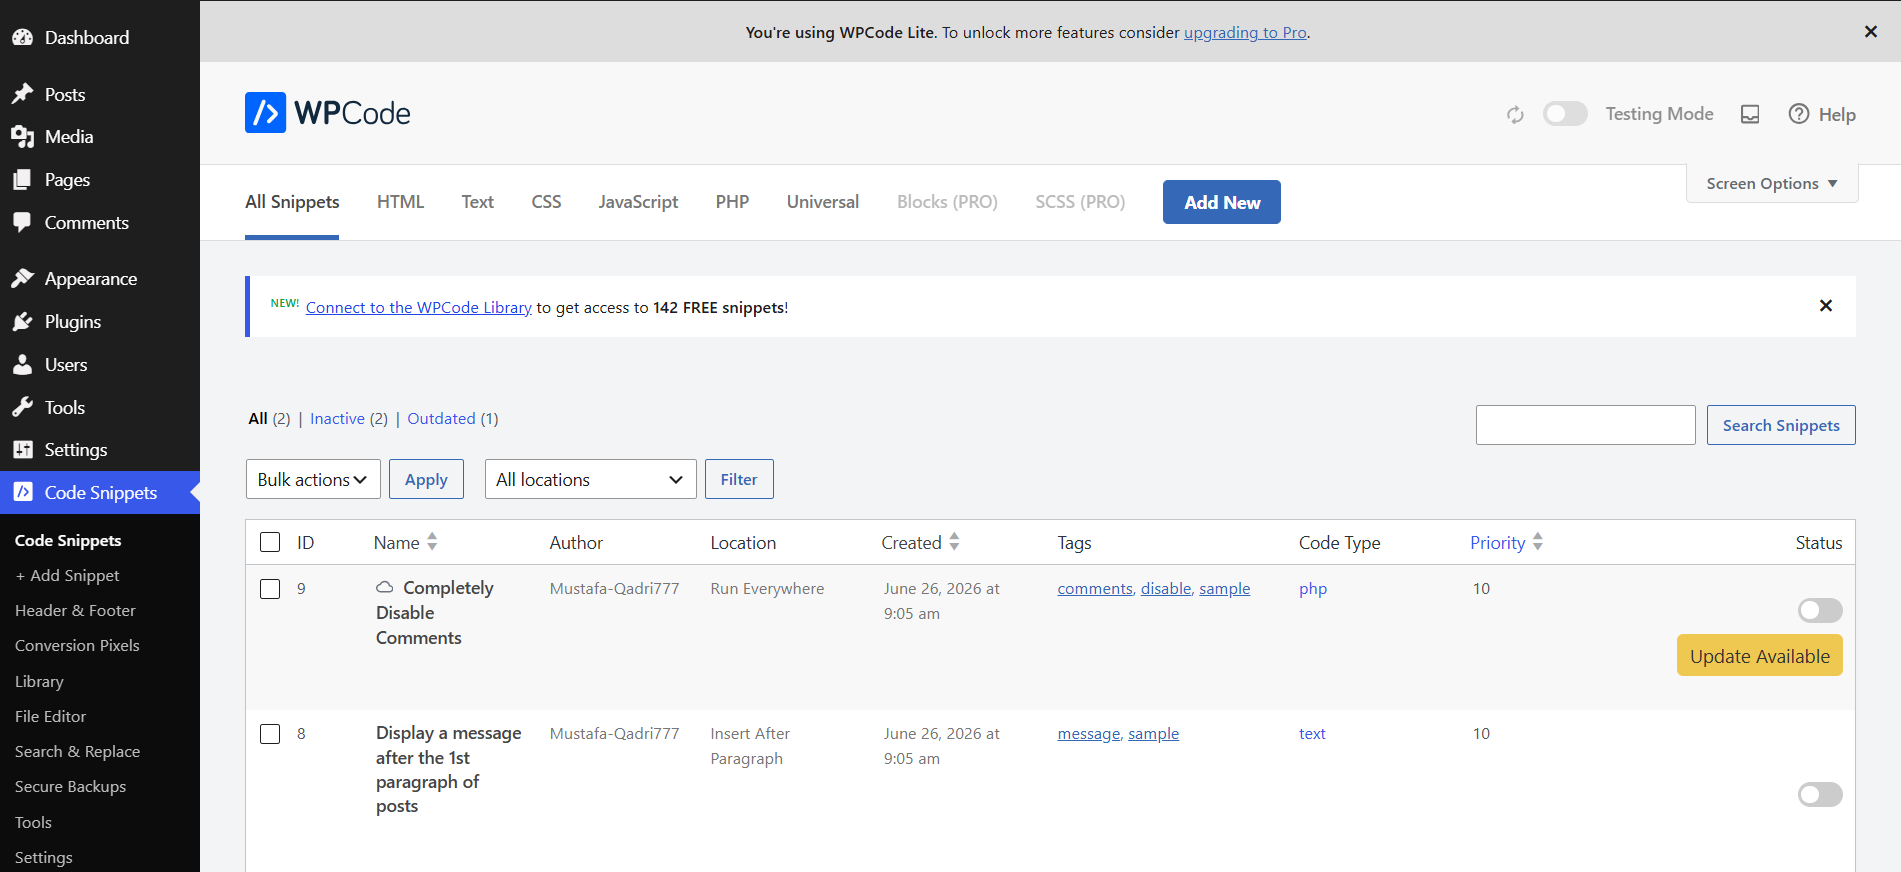Click the Posts pushpin icon
This screenshot has width=1901, height=872.
pos(23,94)
